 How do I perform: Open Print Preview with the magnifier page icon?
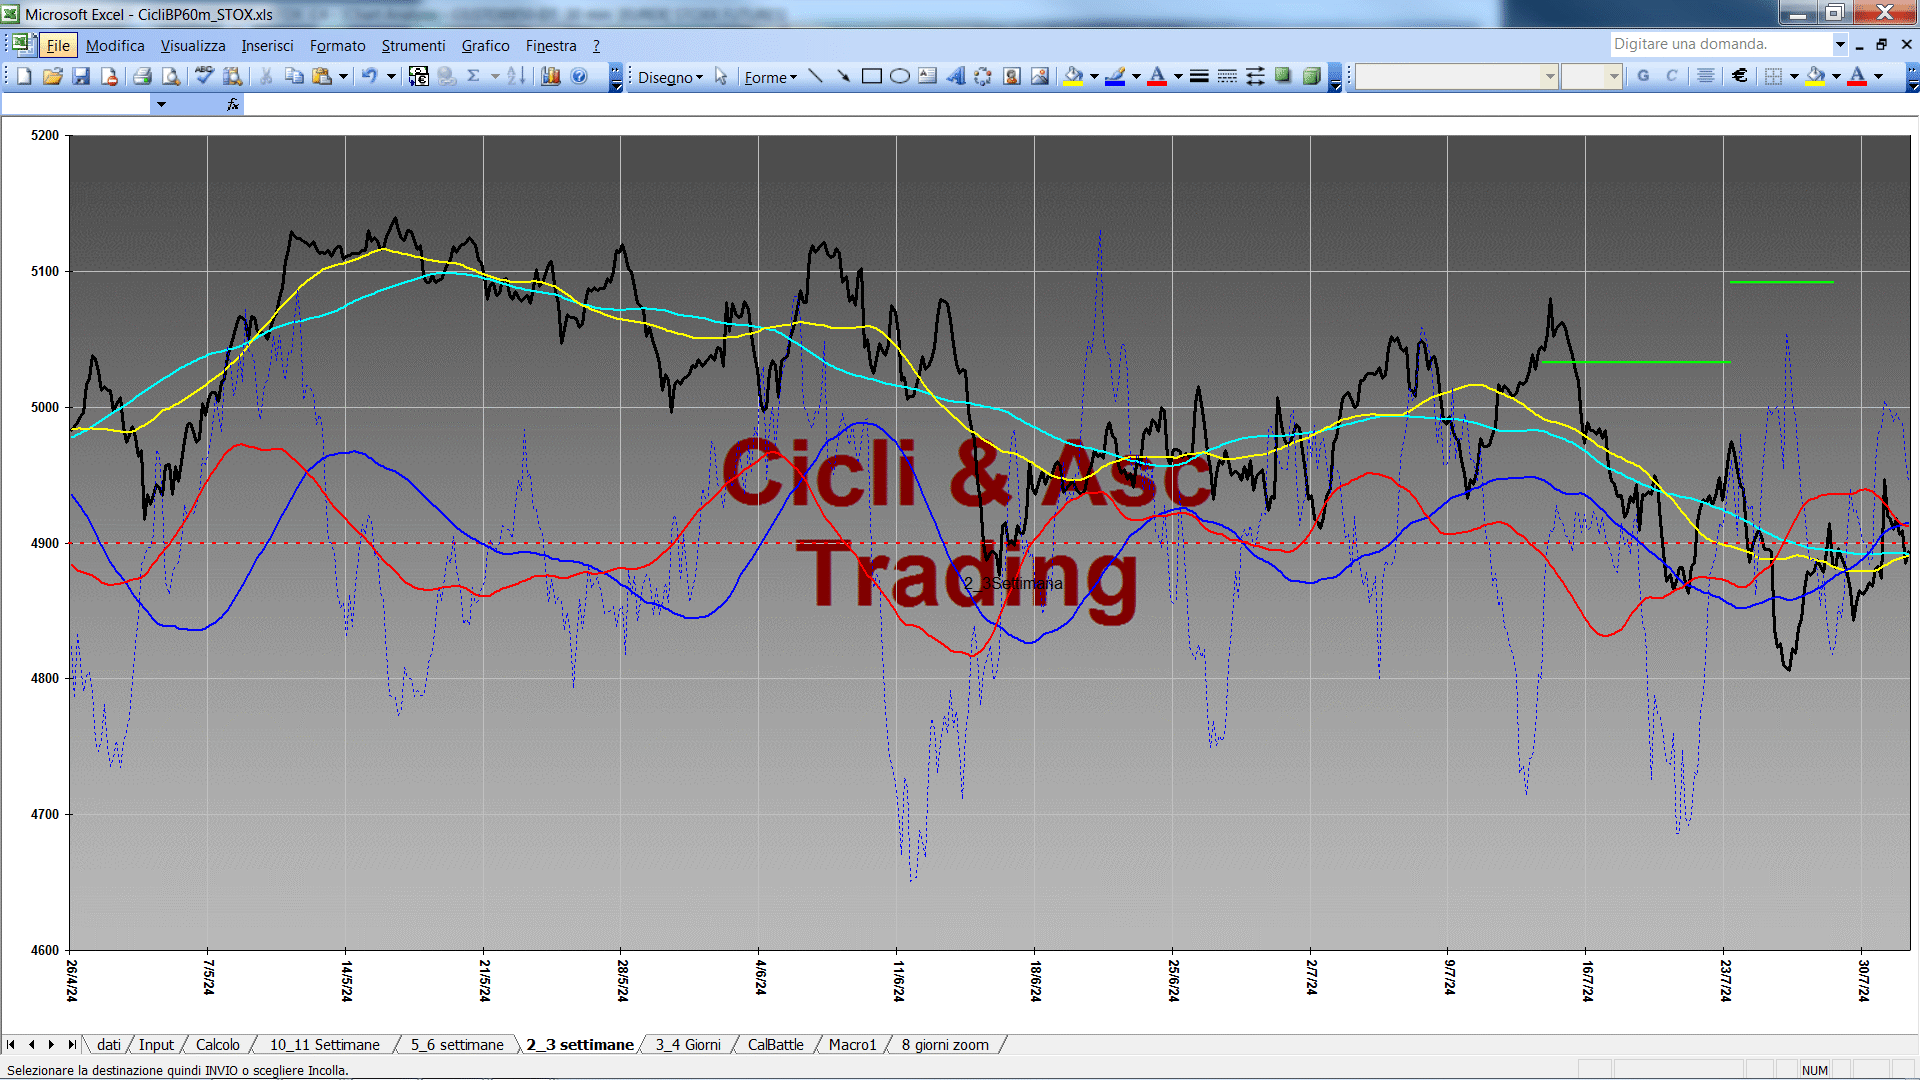[171, 76]
